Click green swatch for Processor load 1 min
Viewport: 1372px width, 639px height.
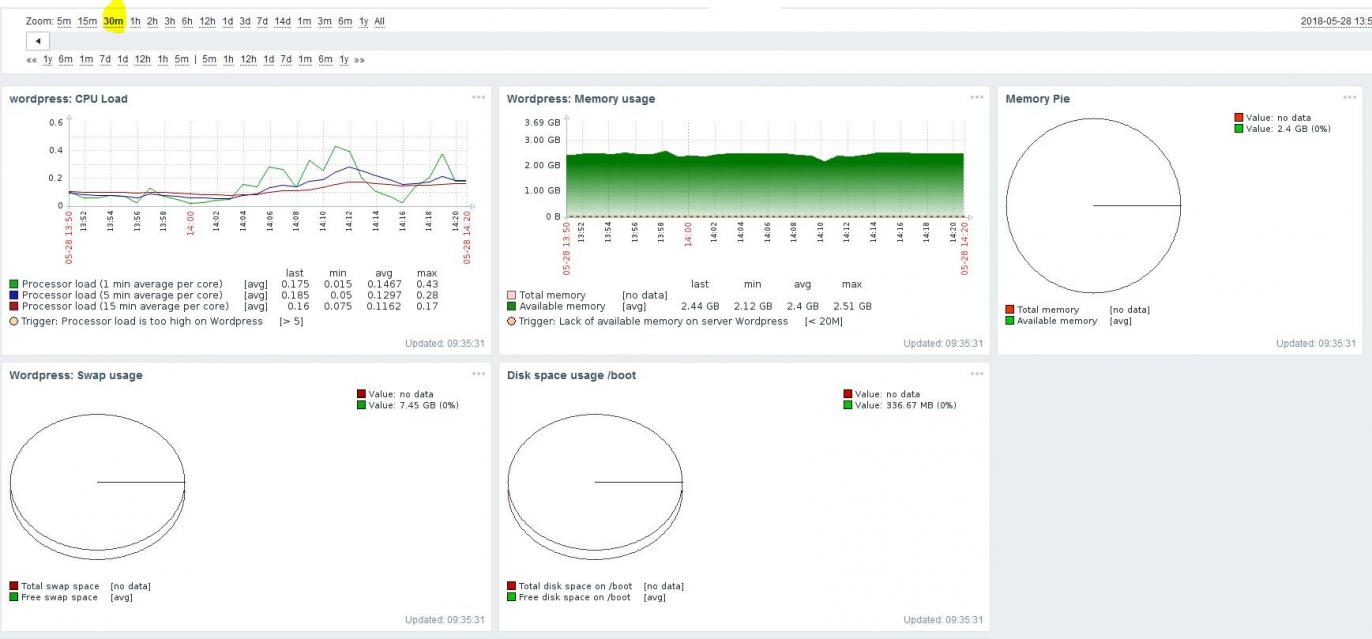click(14, 284)
